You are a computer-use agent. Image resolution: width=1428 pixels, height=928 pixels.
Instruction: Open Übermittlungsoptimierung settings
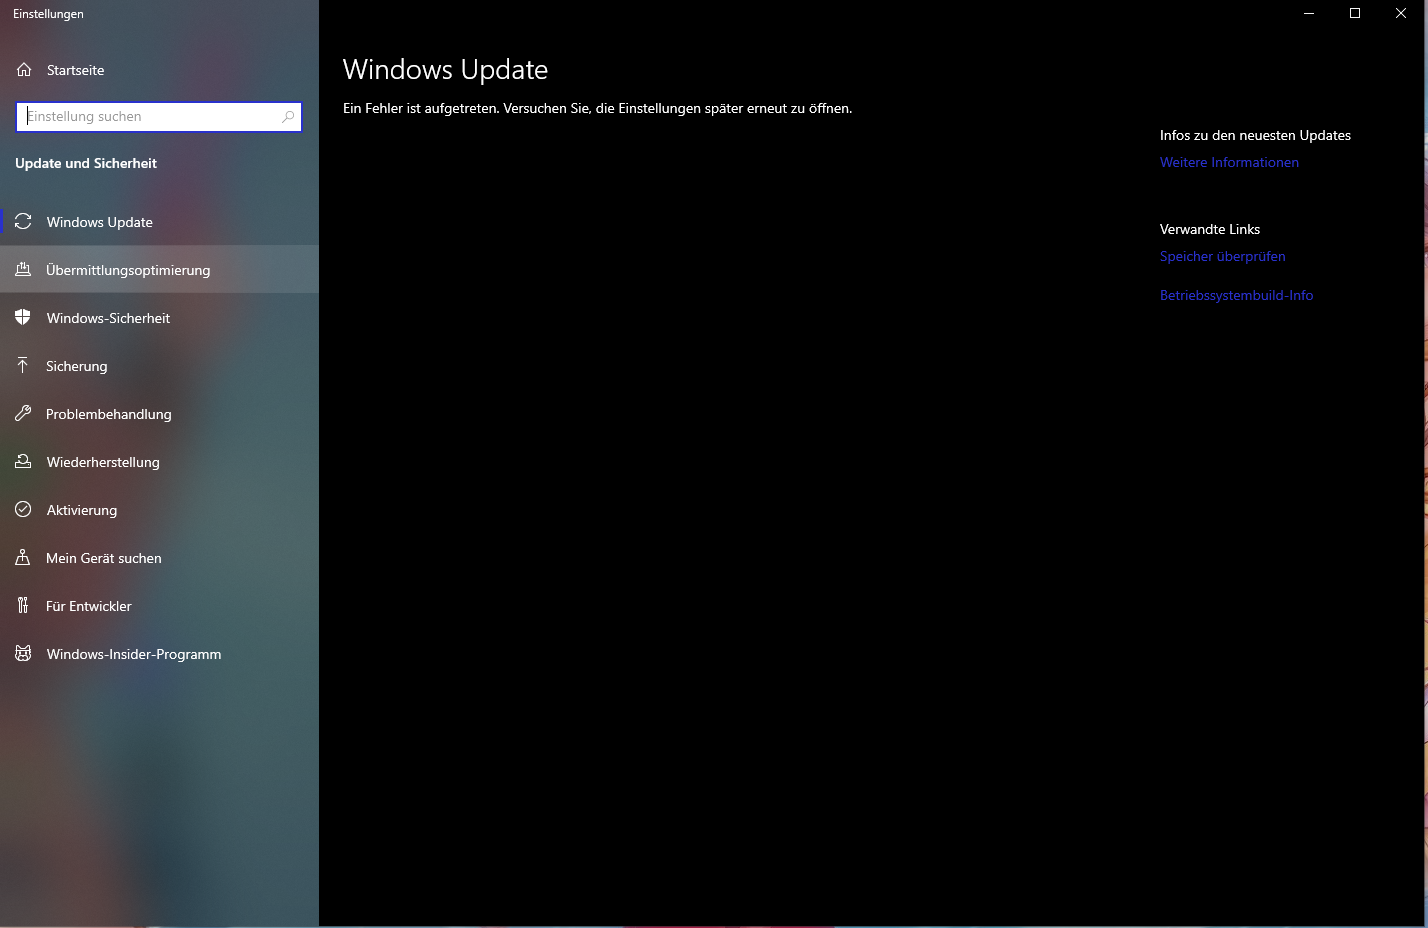[x=159, y=270]
